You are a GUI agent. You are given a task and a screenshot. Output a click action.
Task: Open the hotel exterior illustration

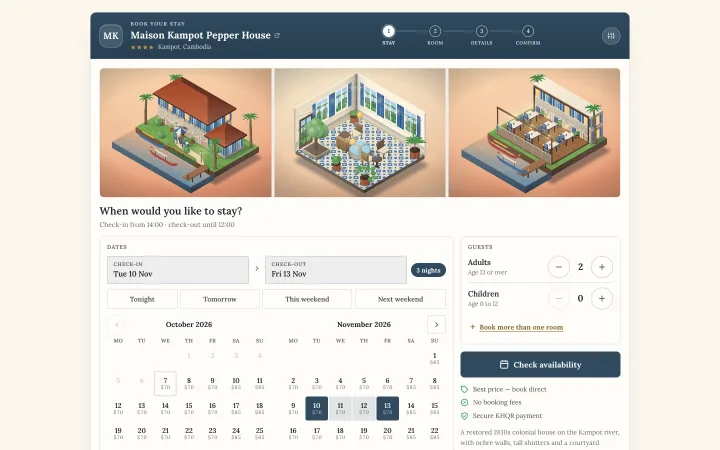coord(186,133)
